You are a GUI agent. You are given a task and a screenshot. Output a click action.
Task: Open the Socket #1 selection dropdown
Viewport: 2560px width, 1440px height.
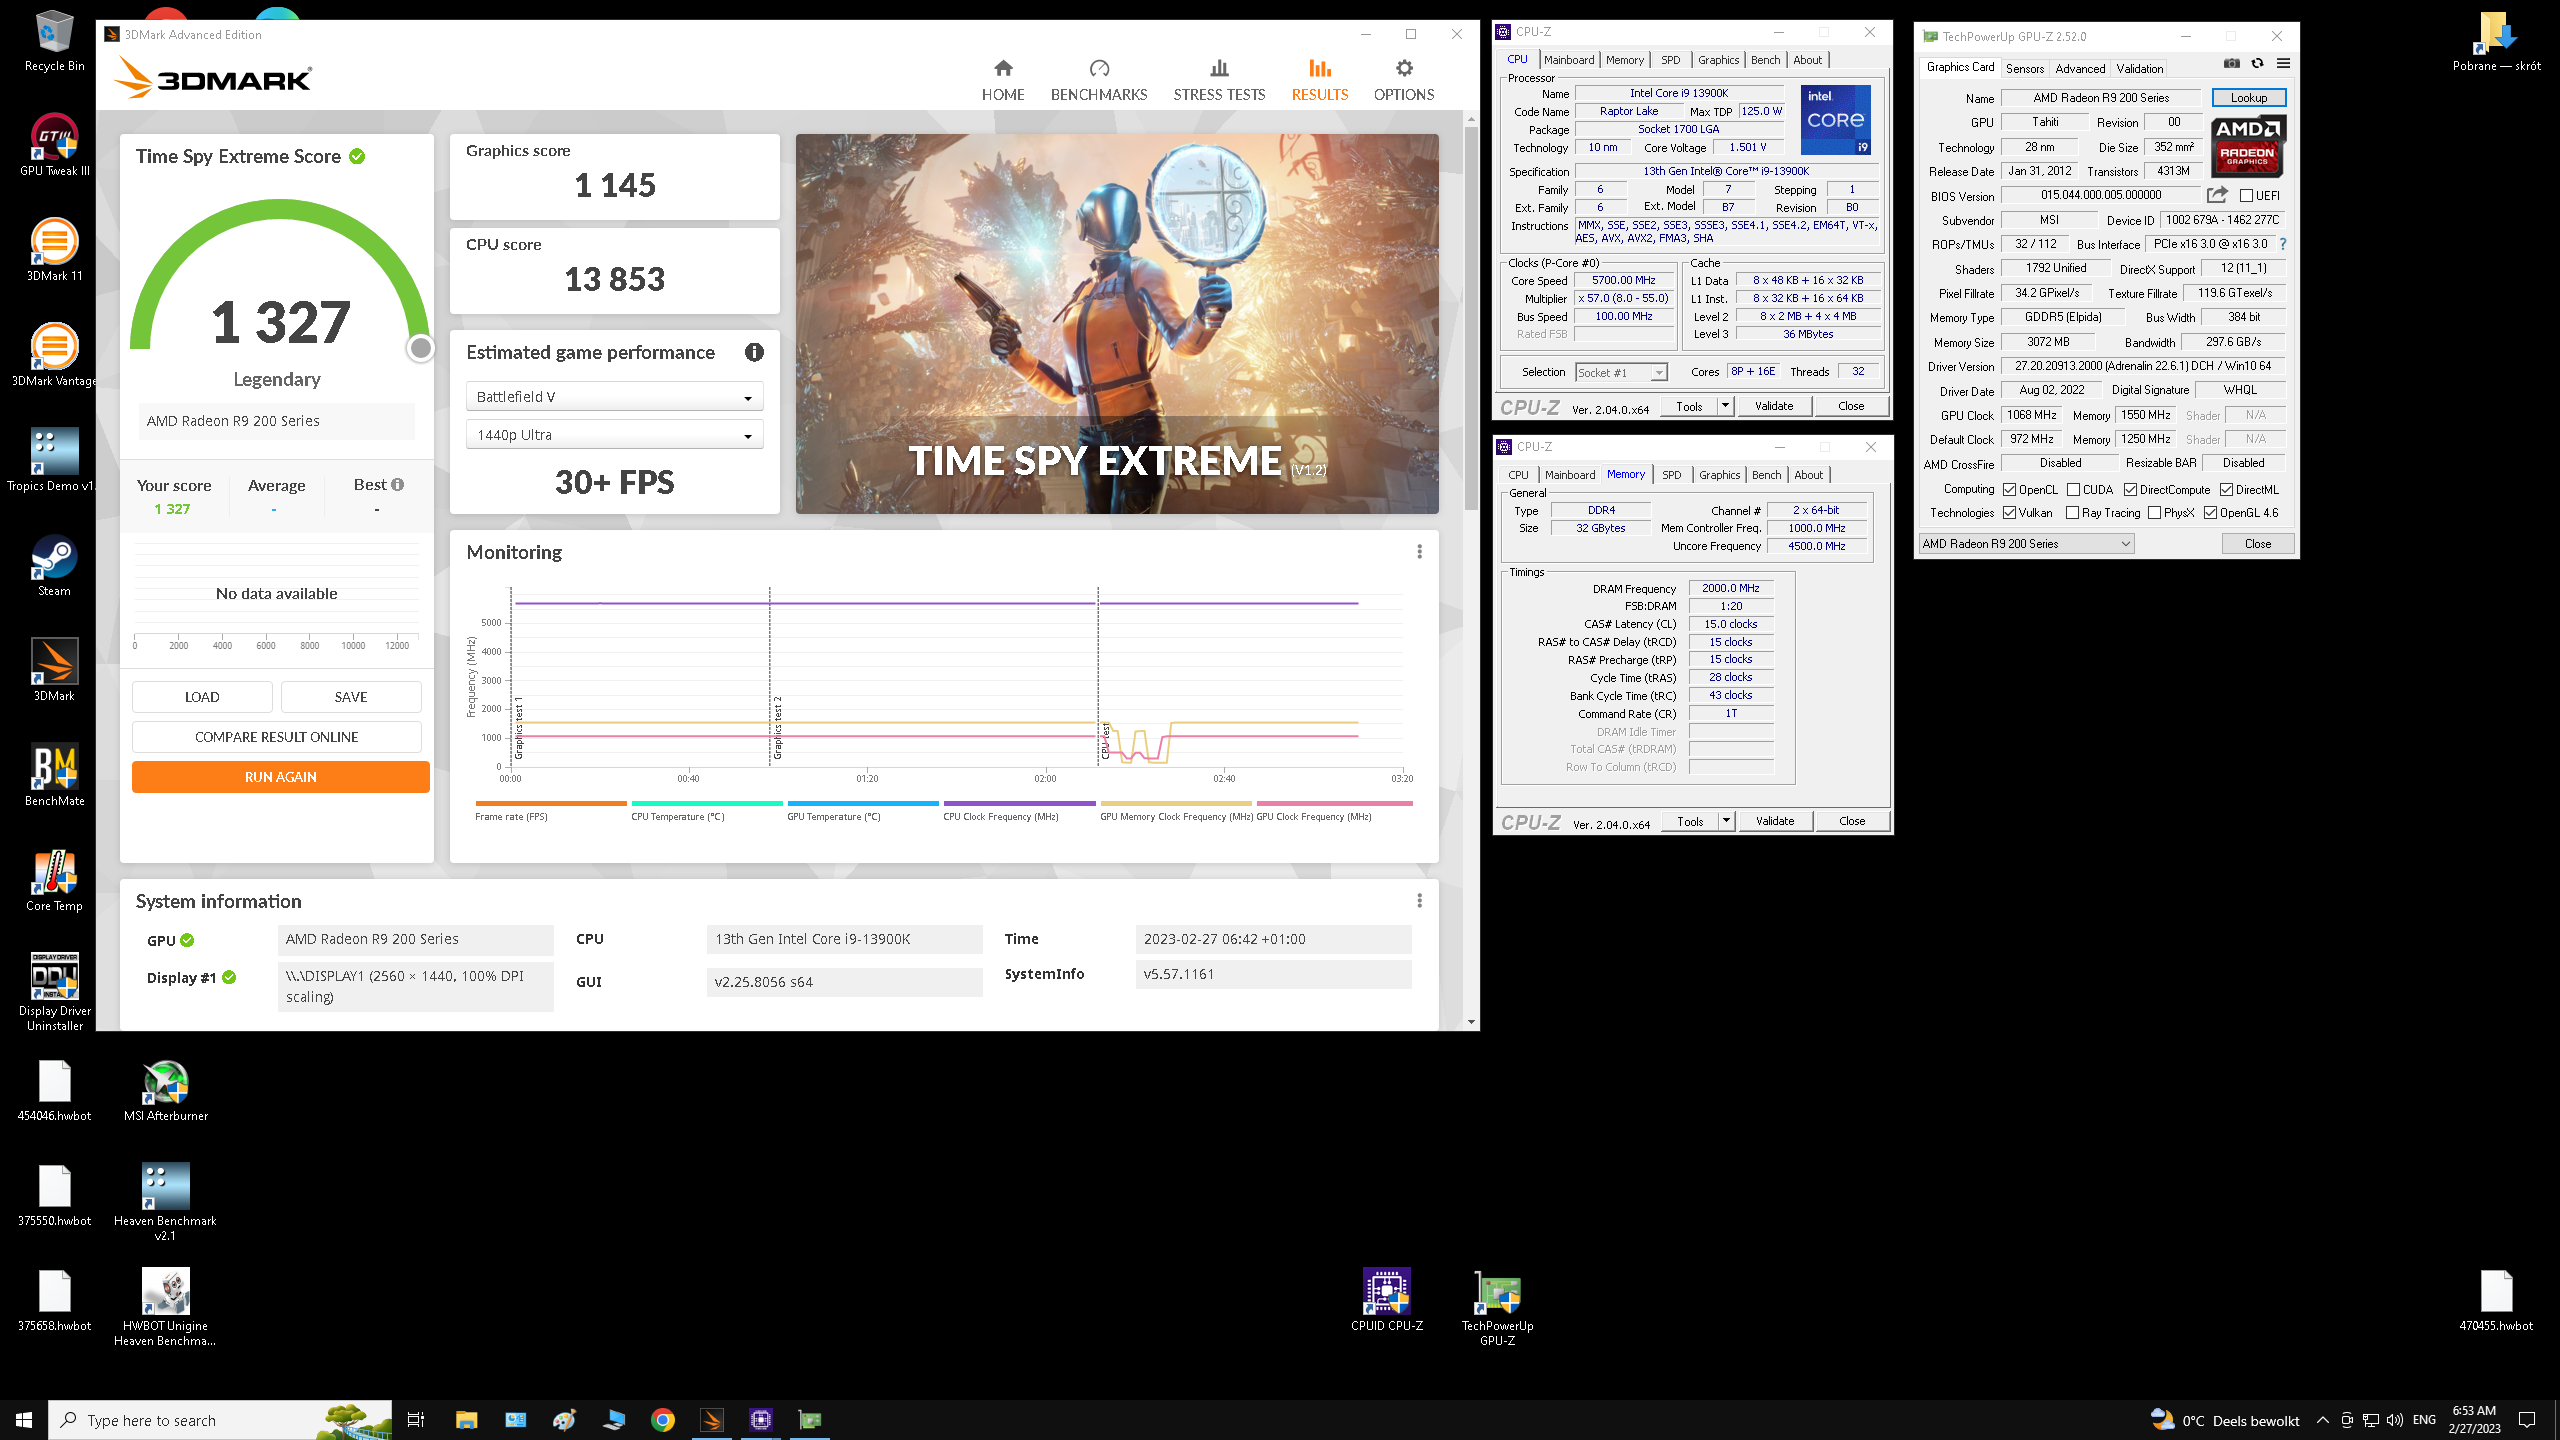pos(1621,373)
